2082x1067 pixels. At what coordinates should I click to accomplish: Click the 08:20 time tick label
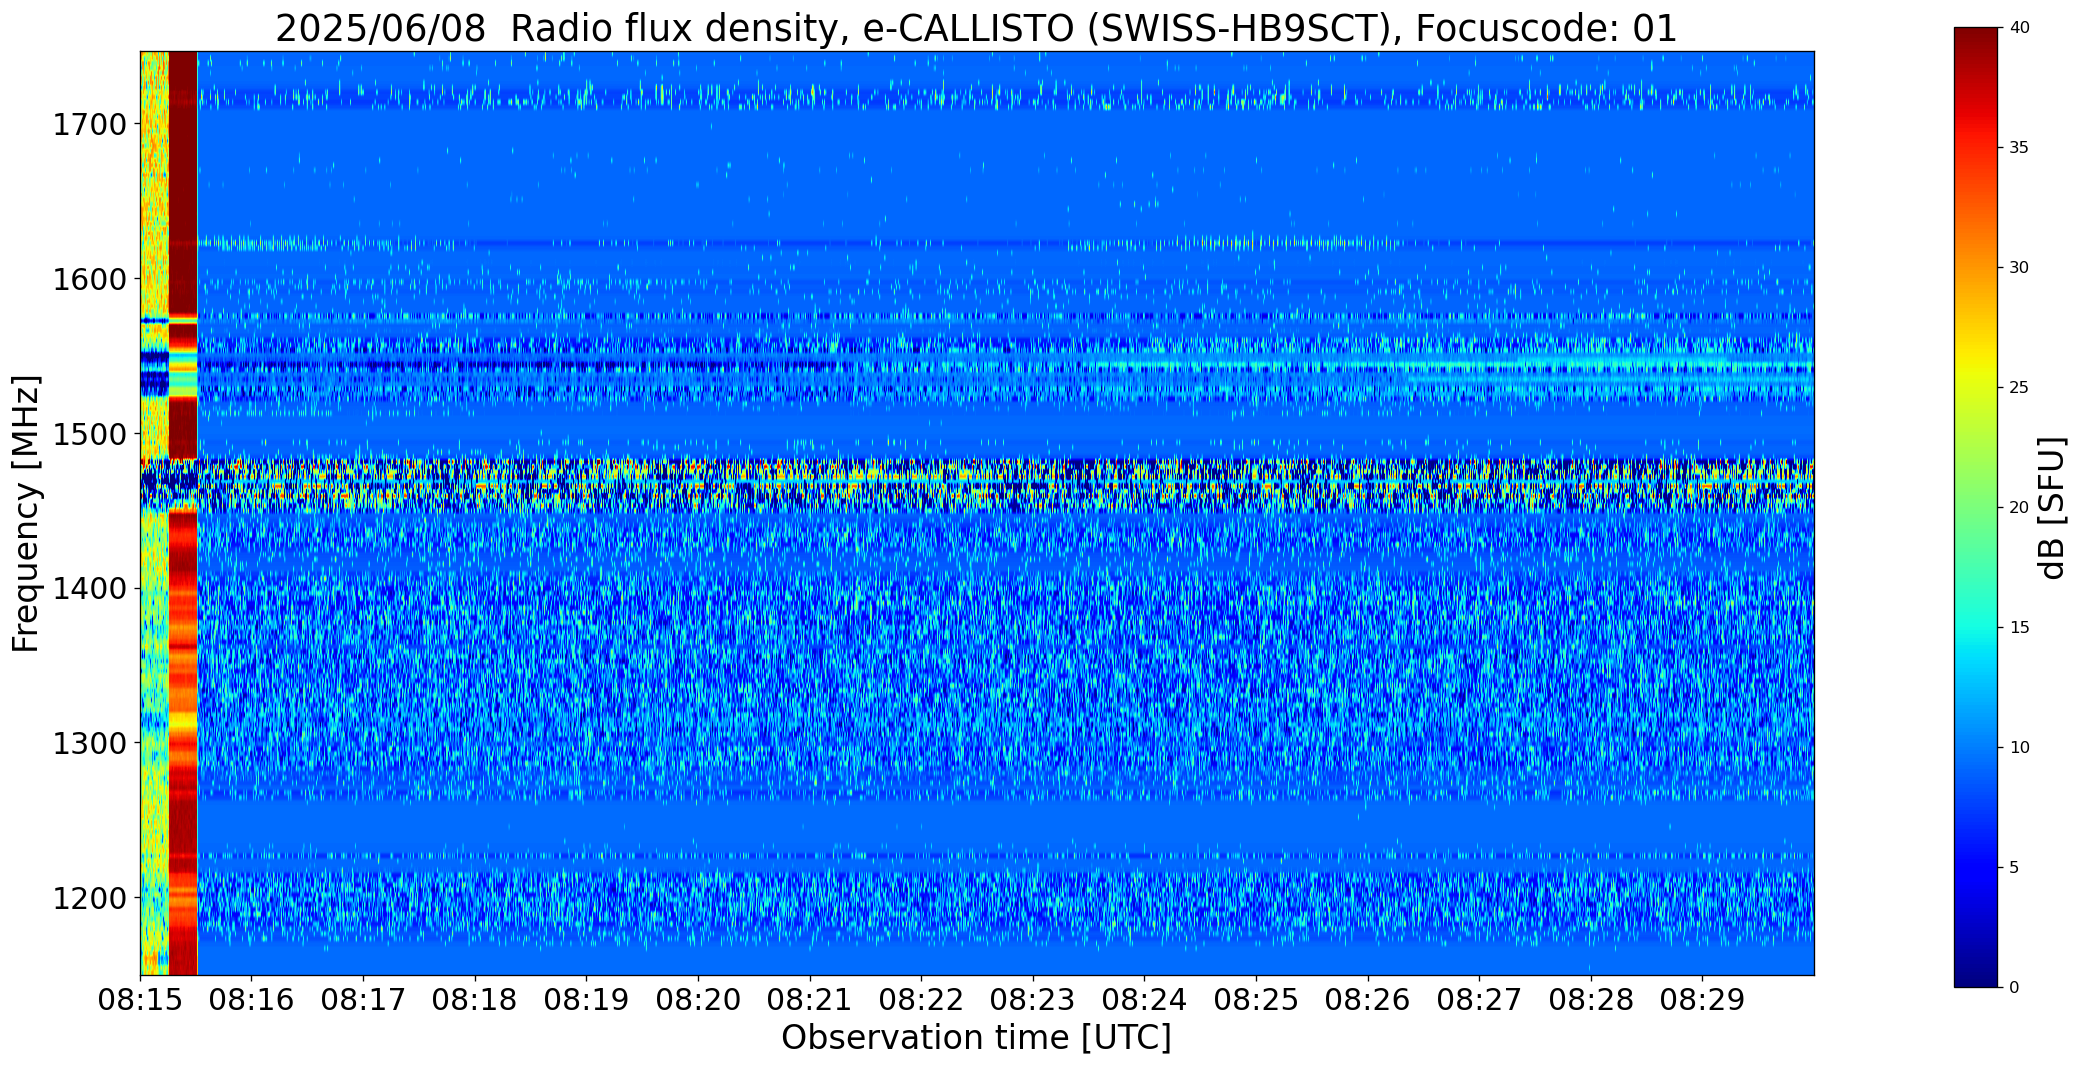coord(698,1000)
